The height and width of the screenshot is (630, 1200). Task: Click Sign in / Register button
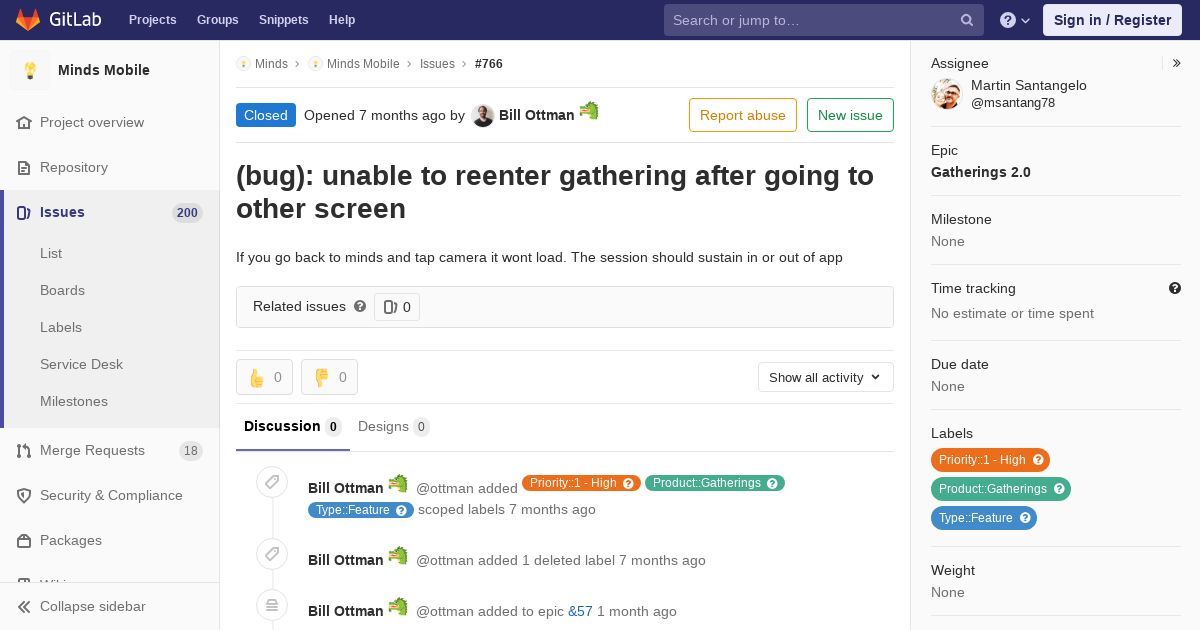[x=1112, y=20]
